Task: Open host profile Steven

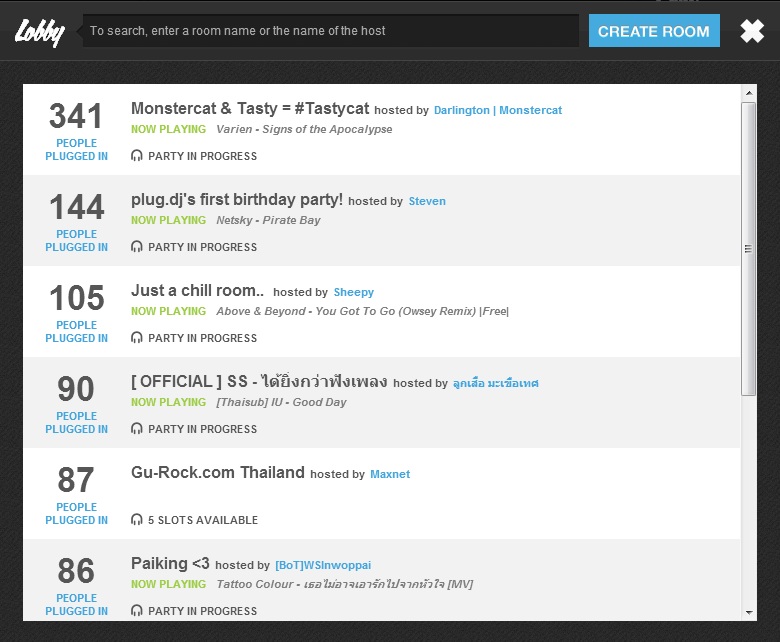Action: [x=427, y=201]
